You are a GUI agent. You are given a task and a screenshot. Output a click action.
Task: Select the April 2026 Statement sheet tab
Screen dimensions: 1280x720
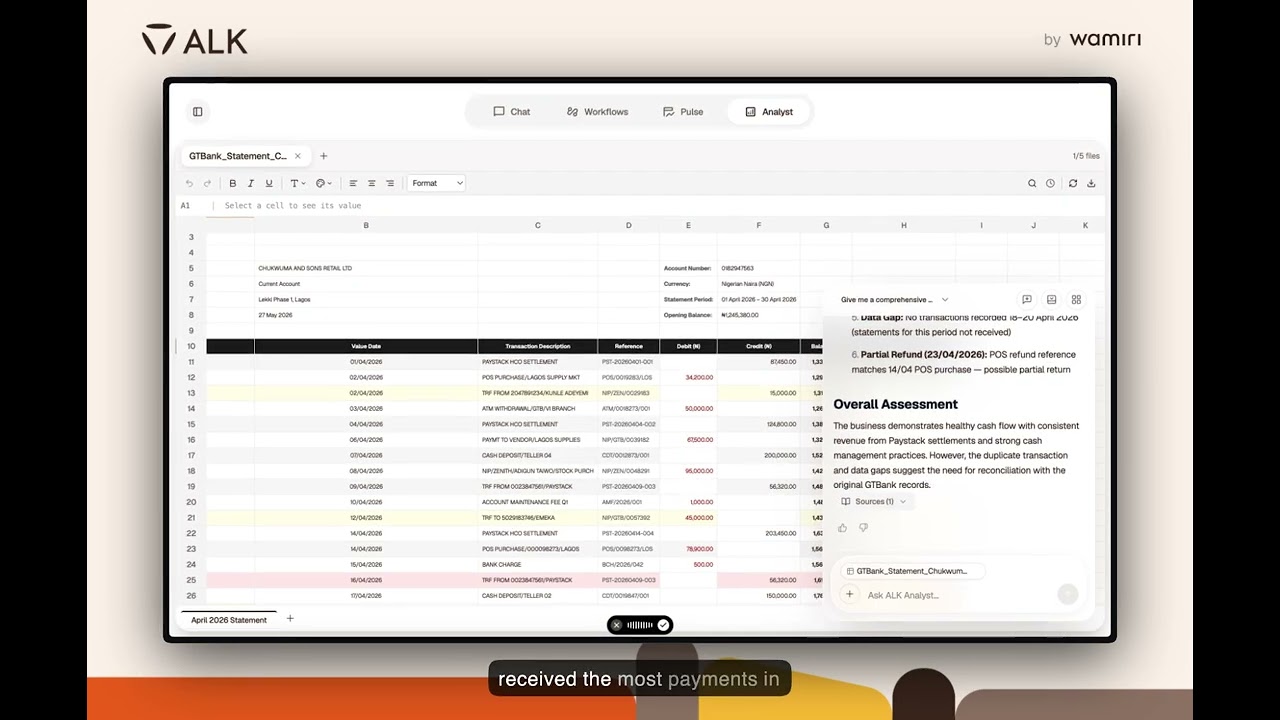tap(229, 620)
